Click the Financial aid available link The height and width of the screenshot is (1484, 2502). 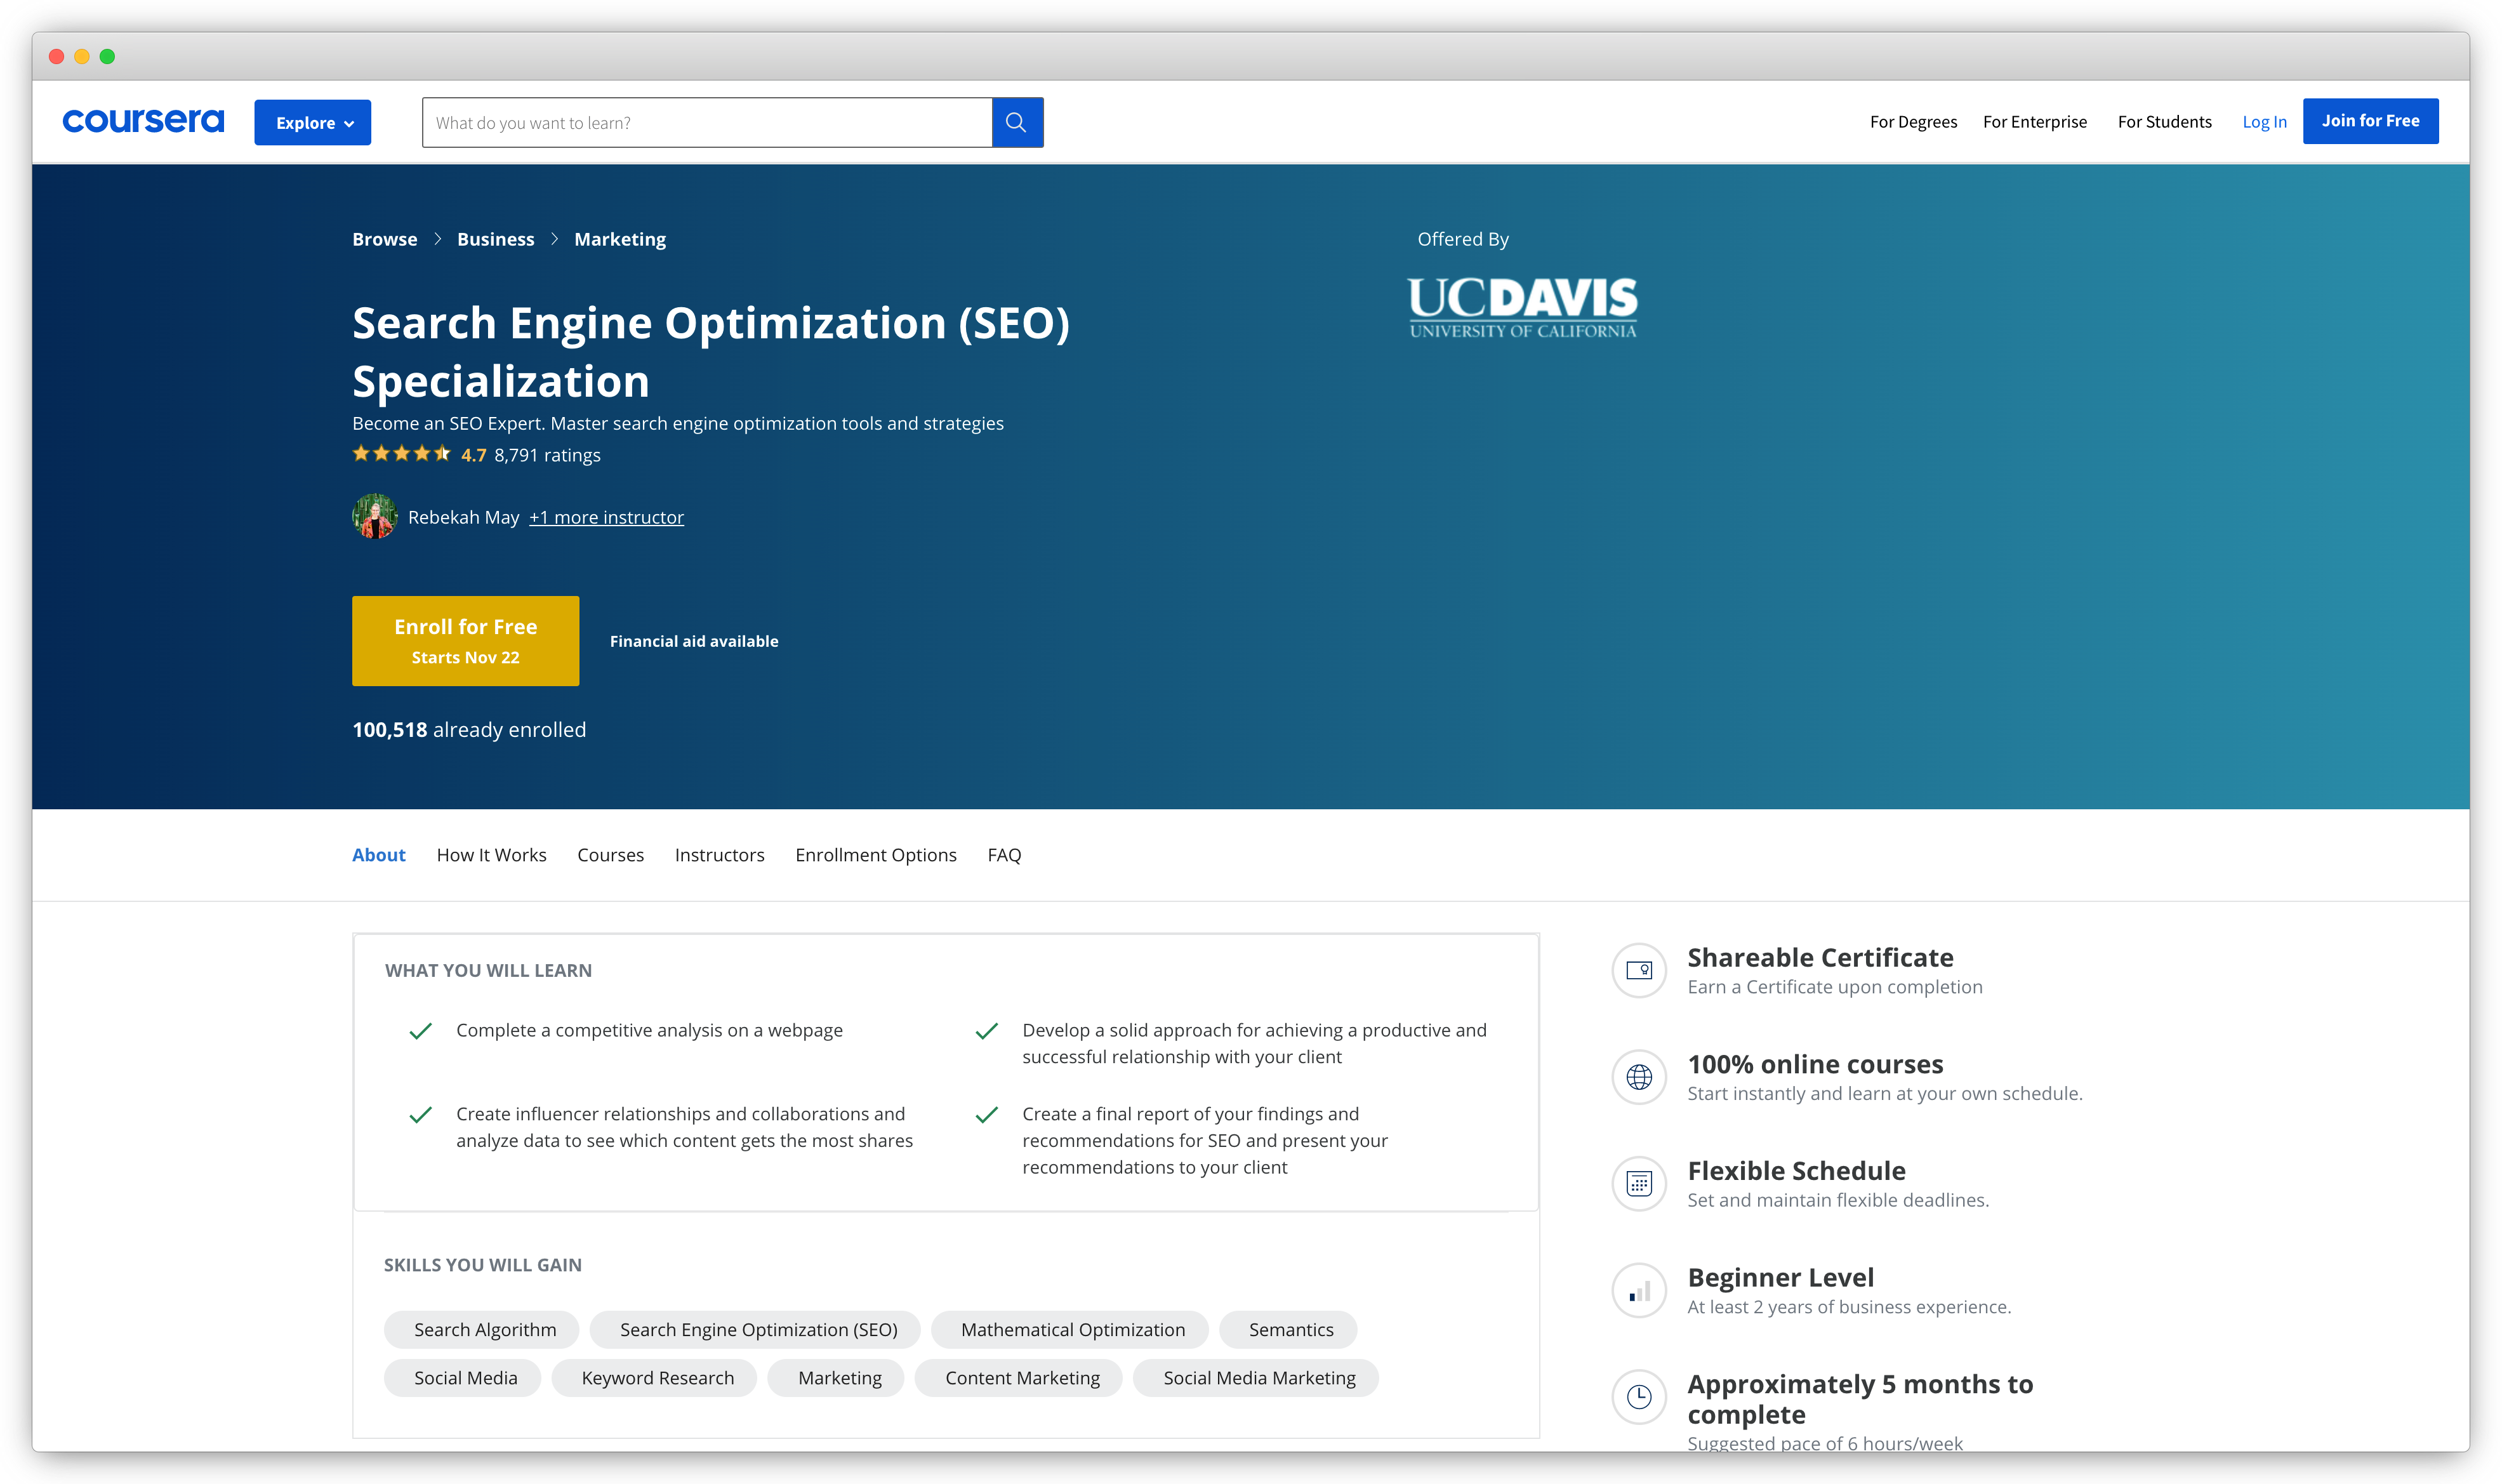click(x=693, y=641)
